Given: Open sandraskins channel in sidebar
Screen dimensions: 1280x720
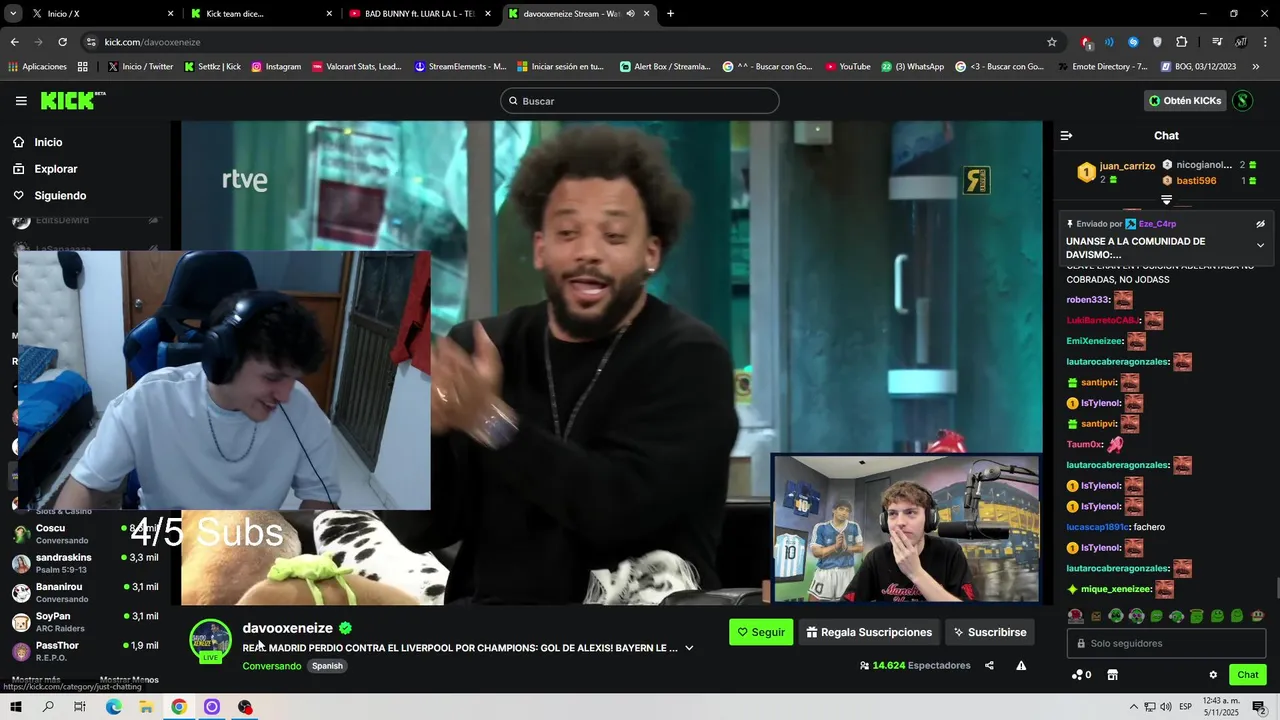Looking at the screenshot, I should pos(85,563).
